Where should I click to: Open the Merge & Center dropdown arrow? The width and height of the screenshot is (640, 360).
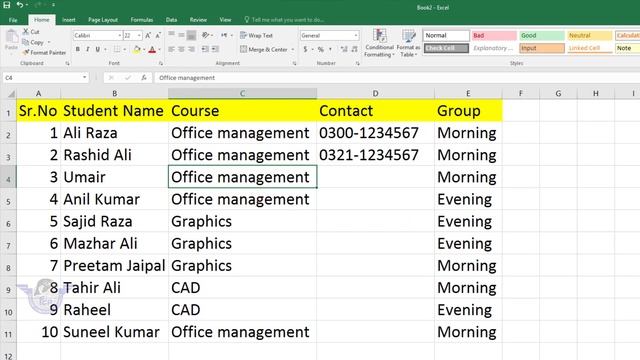click(293, 49)
